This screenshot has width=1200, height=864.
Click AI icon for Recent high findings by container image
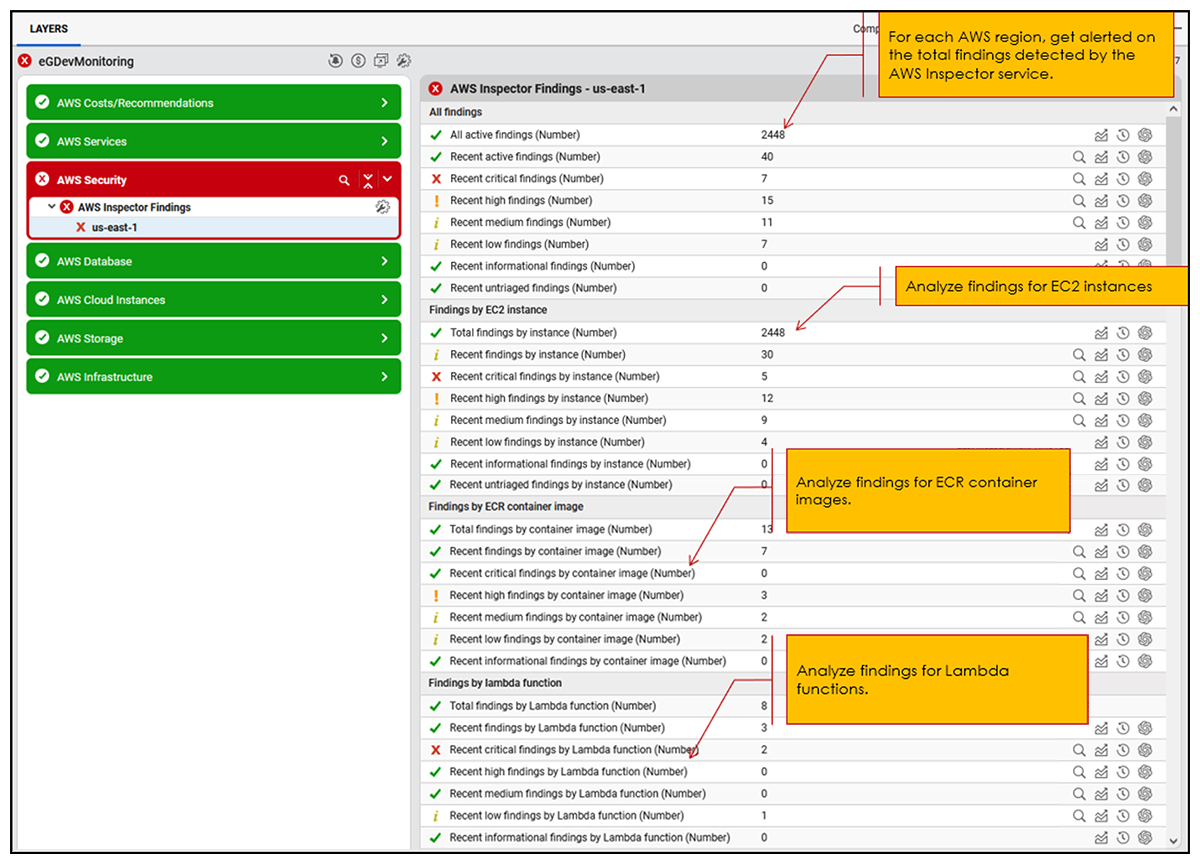[1146, 596]
